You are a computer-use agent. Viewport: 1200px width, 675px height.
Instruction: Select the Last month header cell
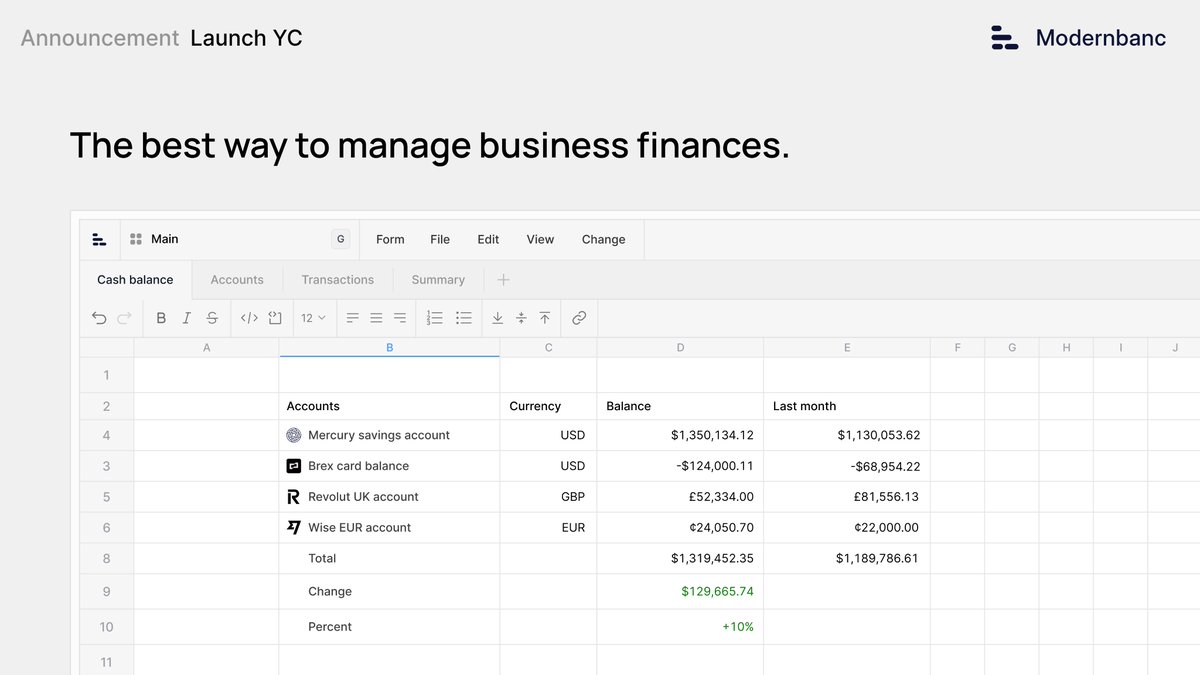click(847, 406)
